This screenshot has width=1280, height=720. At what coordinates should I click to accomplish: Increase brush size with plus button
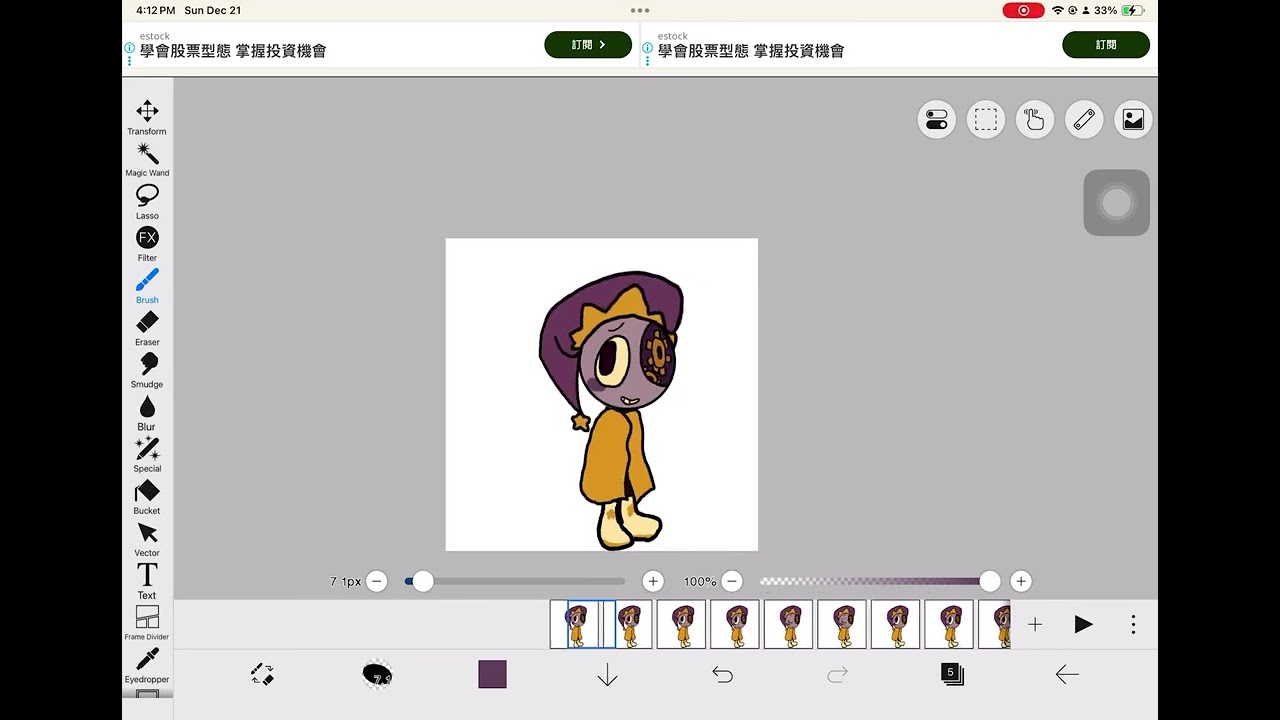[x=653, y=581]
